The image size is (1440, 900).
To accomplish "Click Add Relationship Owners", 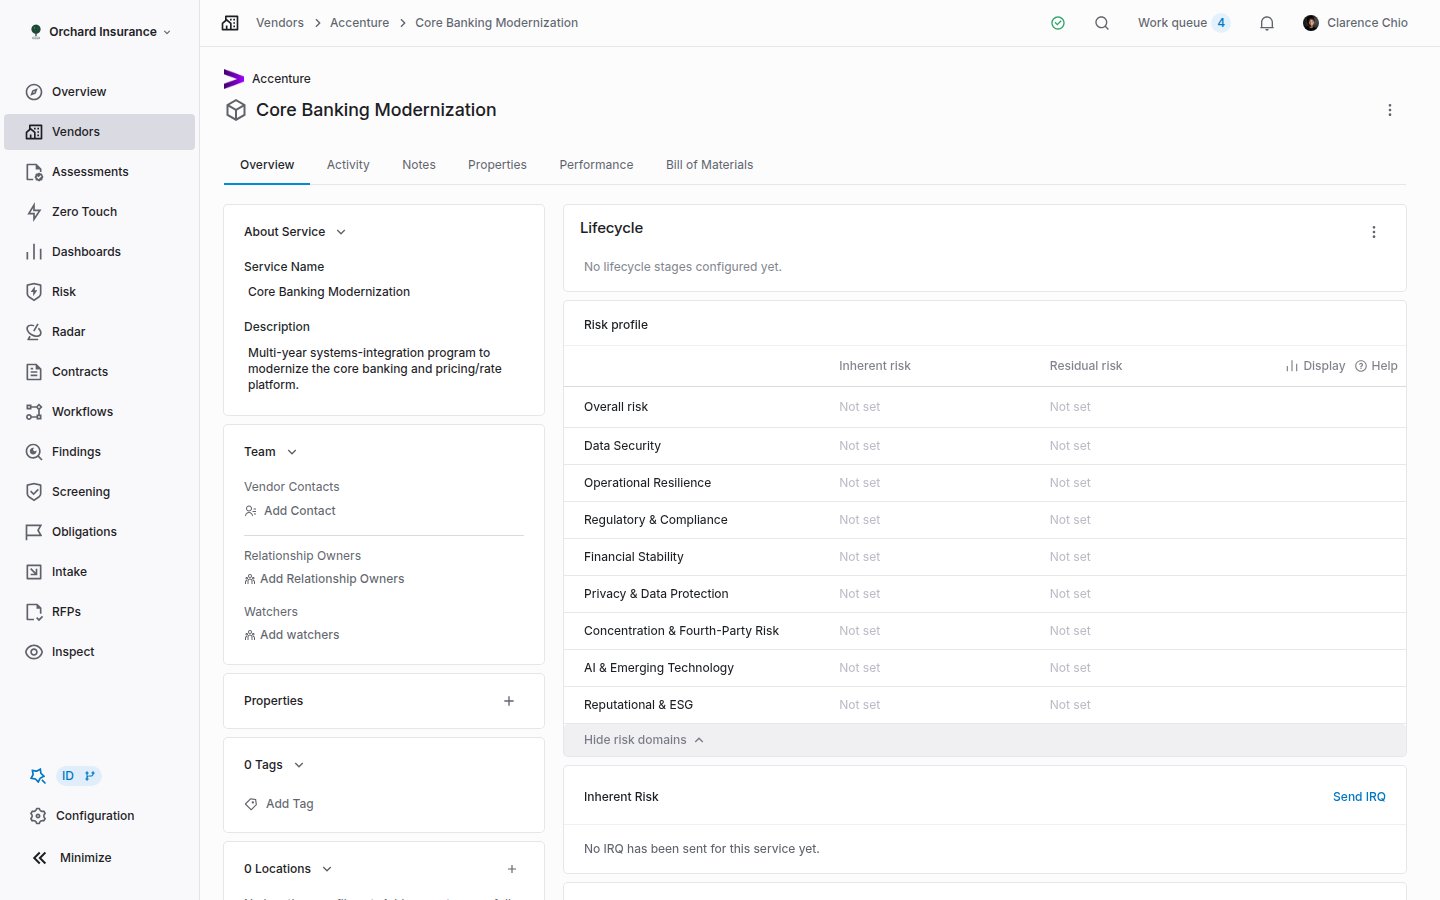I will (324, 579).
